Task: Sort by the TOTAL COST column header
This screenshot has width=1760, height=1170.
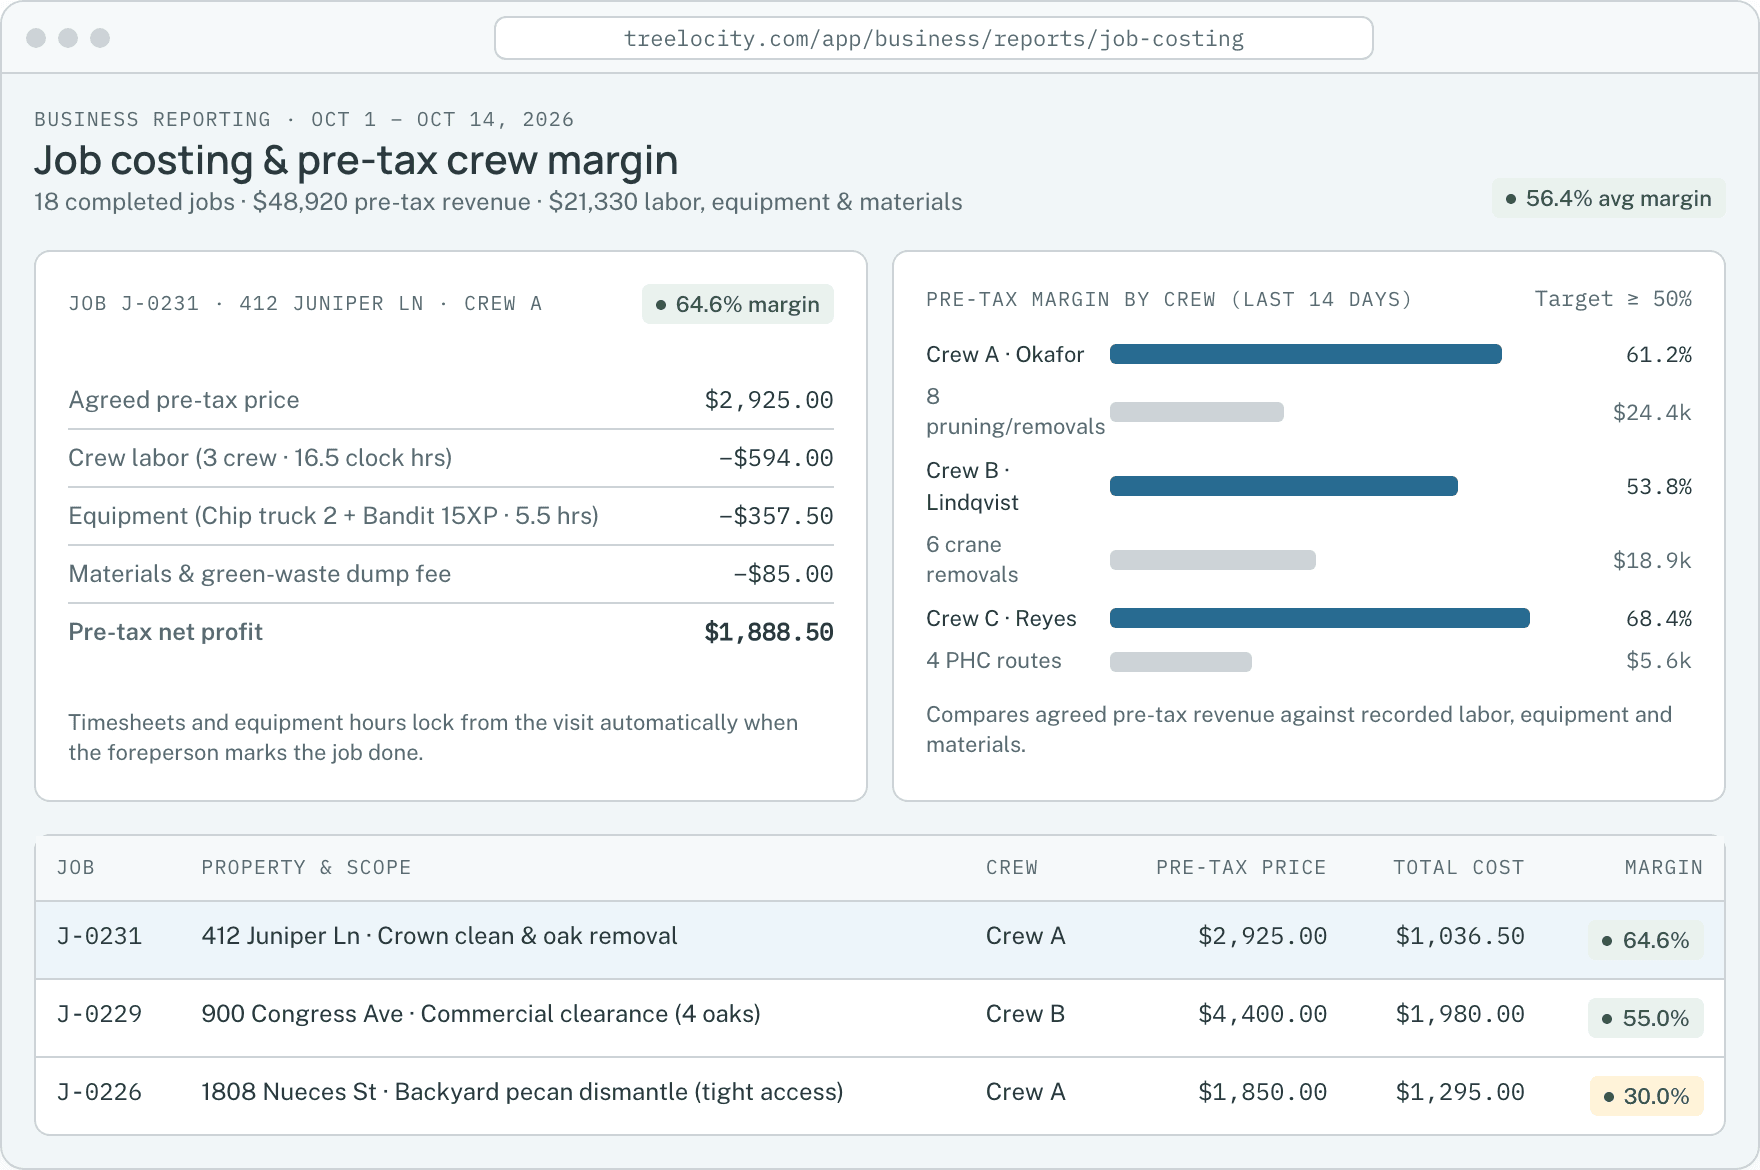Action: [x=1458, y=867]
